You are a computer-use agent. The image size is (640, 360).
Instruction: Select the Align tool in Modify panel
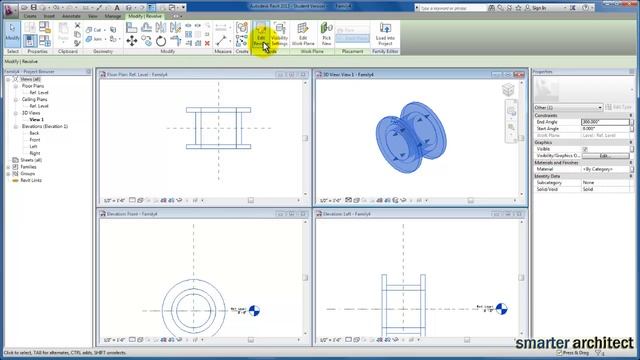point(131,27)
